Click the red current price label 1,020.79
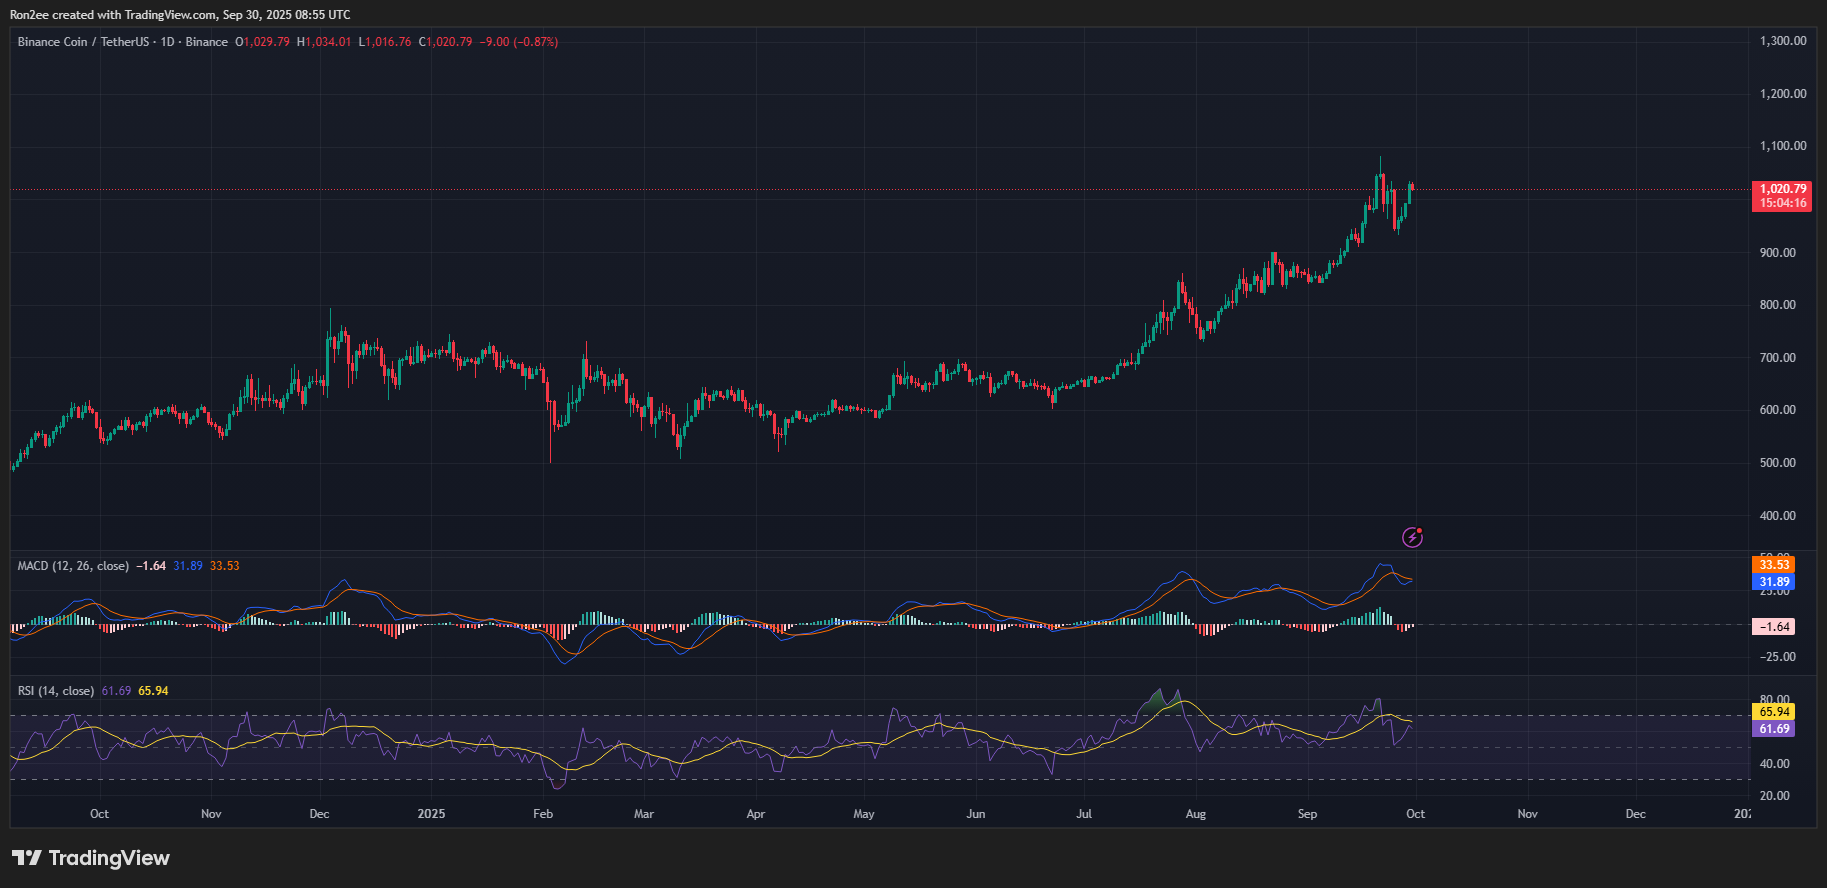This screenshot has height=888, width=1827. [x=1782, y=189]
